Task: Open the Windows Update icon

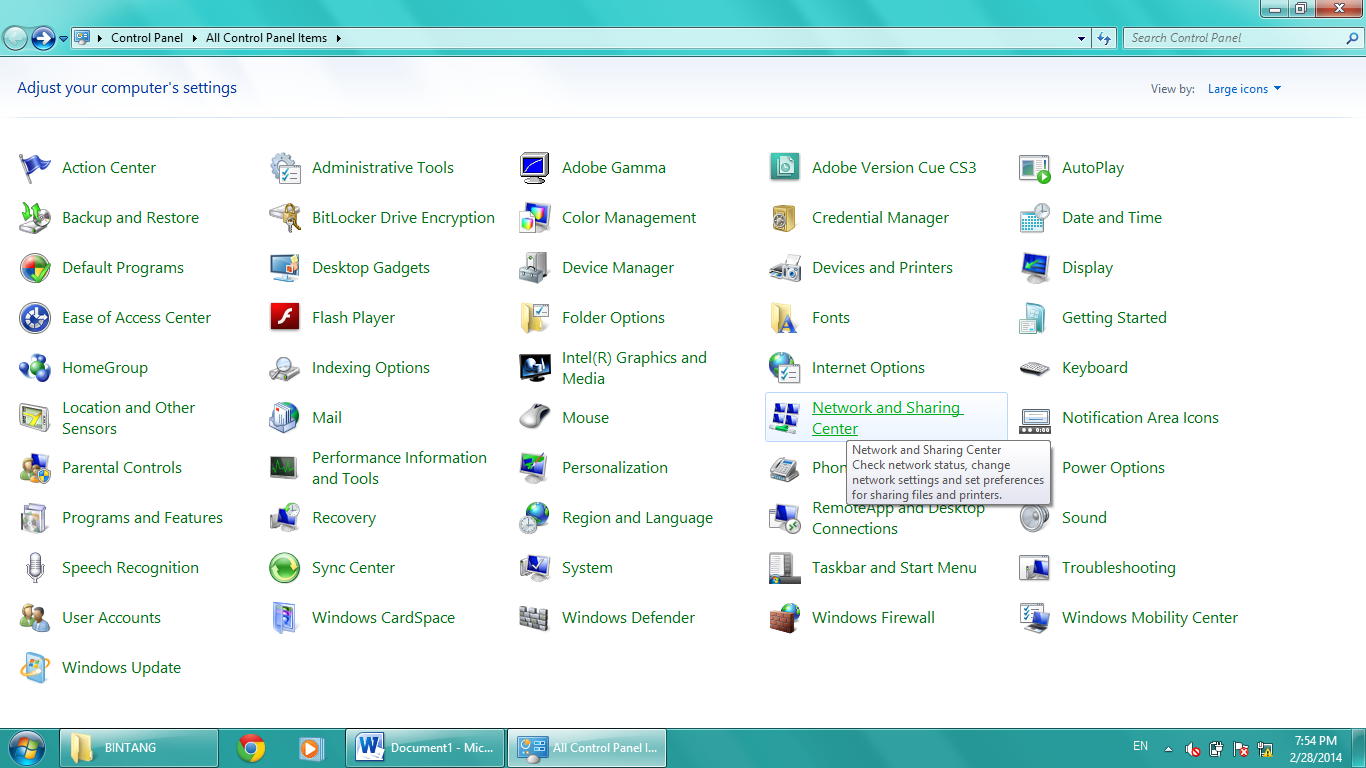Action: pyautogui.click(x=35, y=668)
